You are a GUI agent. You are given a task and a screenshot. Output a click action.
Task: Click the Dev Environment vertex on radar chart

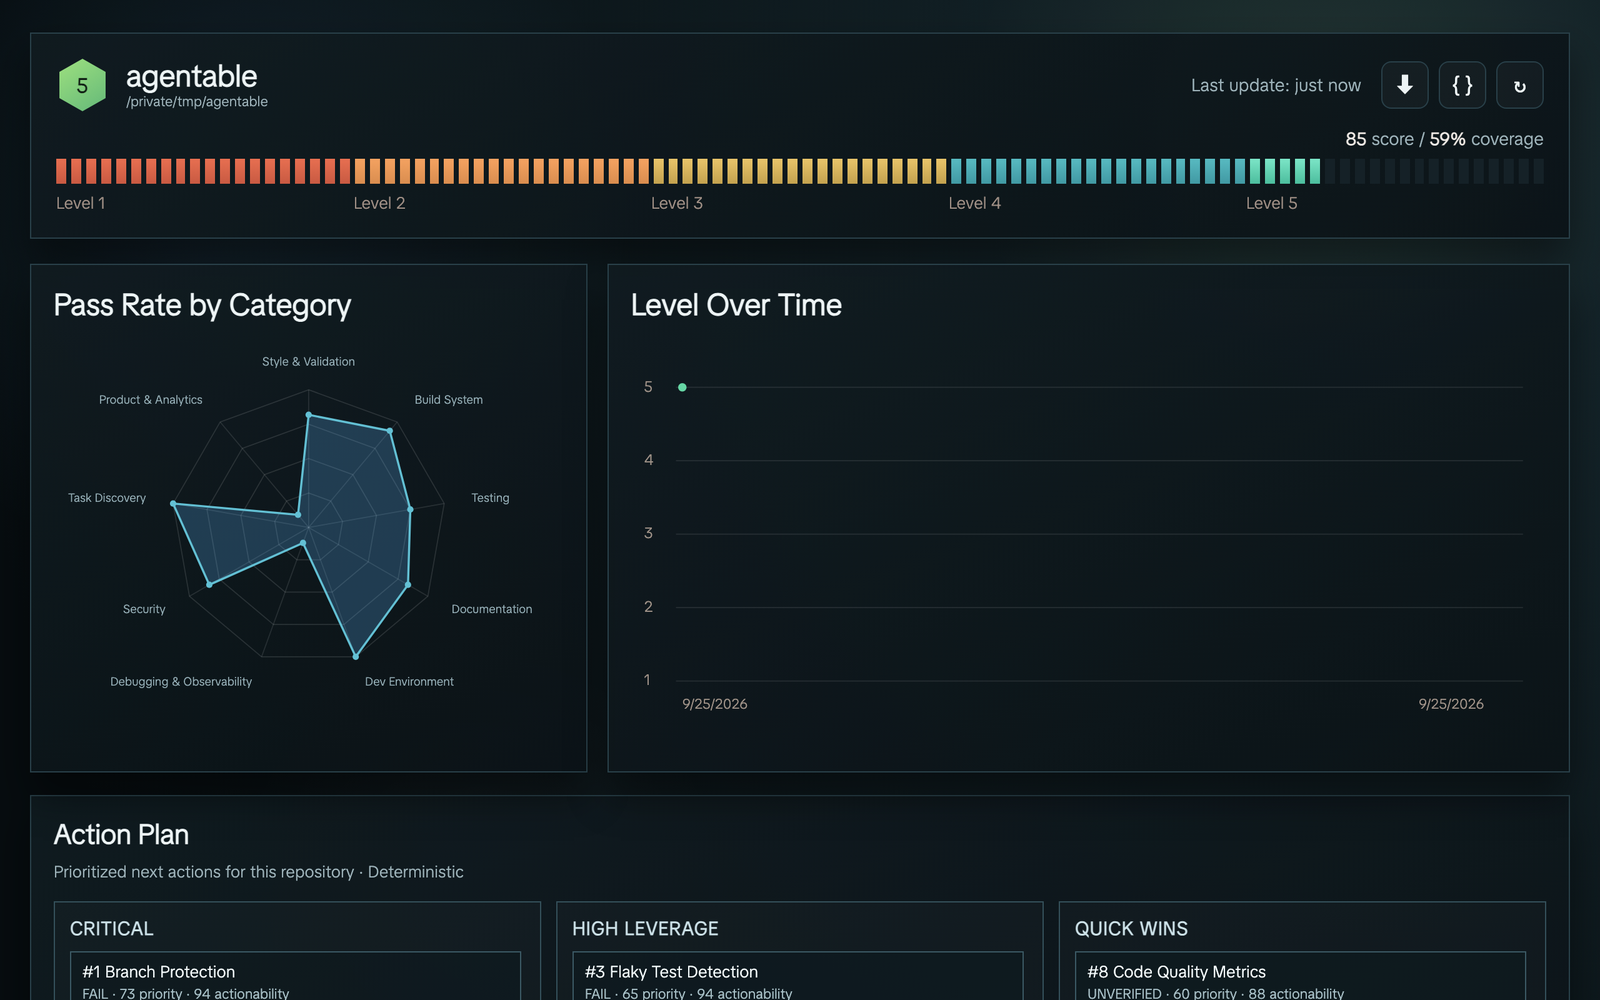pyautogui.click(x=355, y=657)
